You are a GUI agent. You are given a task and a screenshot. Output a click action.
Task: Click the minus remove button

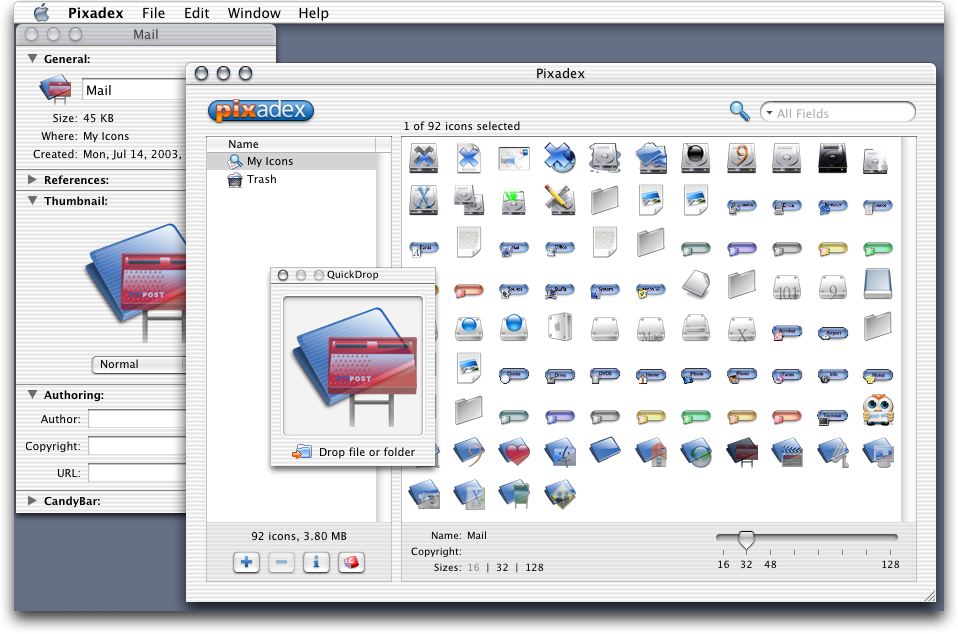click(281, 562)
